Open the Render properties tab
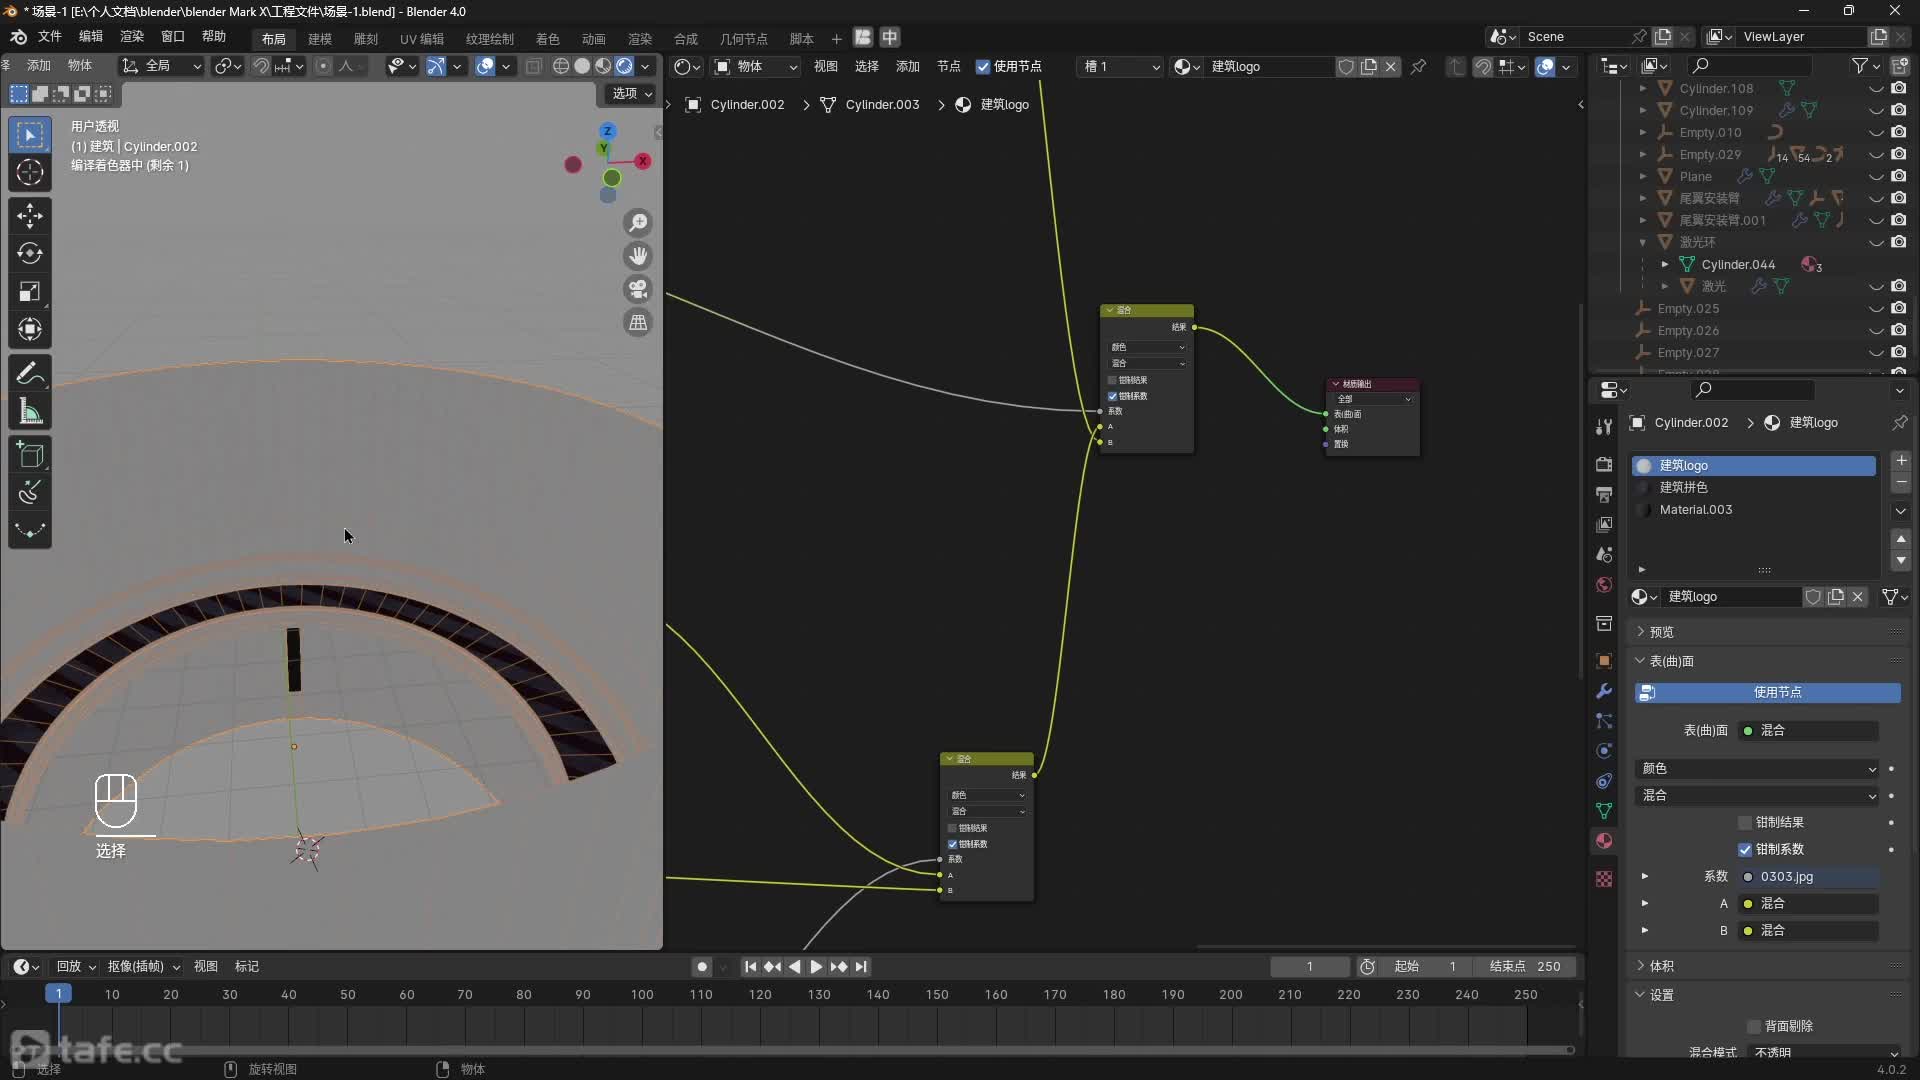1920x1080 pixels. (1604, 465)
